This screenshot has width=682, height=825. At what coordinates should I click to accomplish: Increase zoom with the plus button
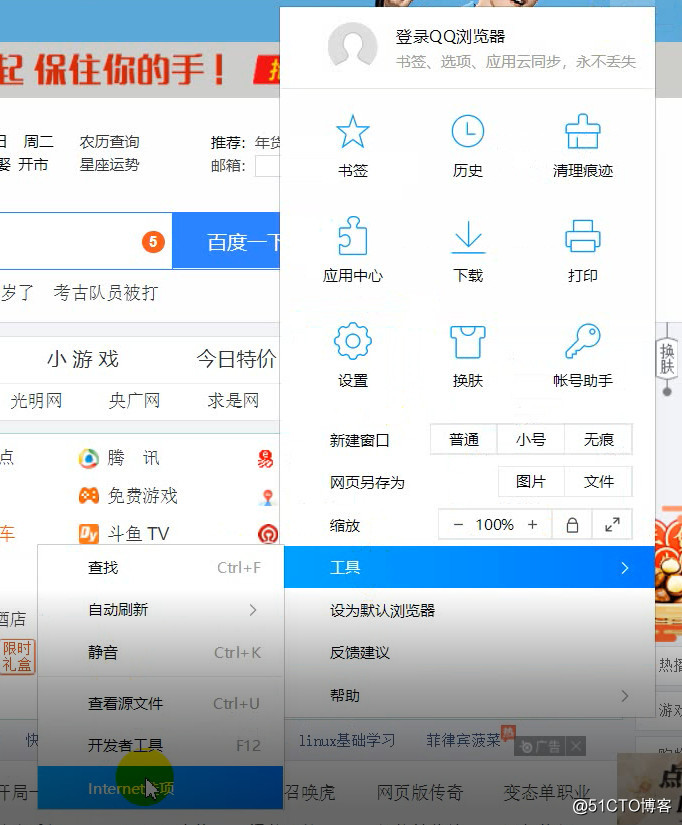[533, 525]
